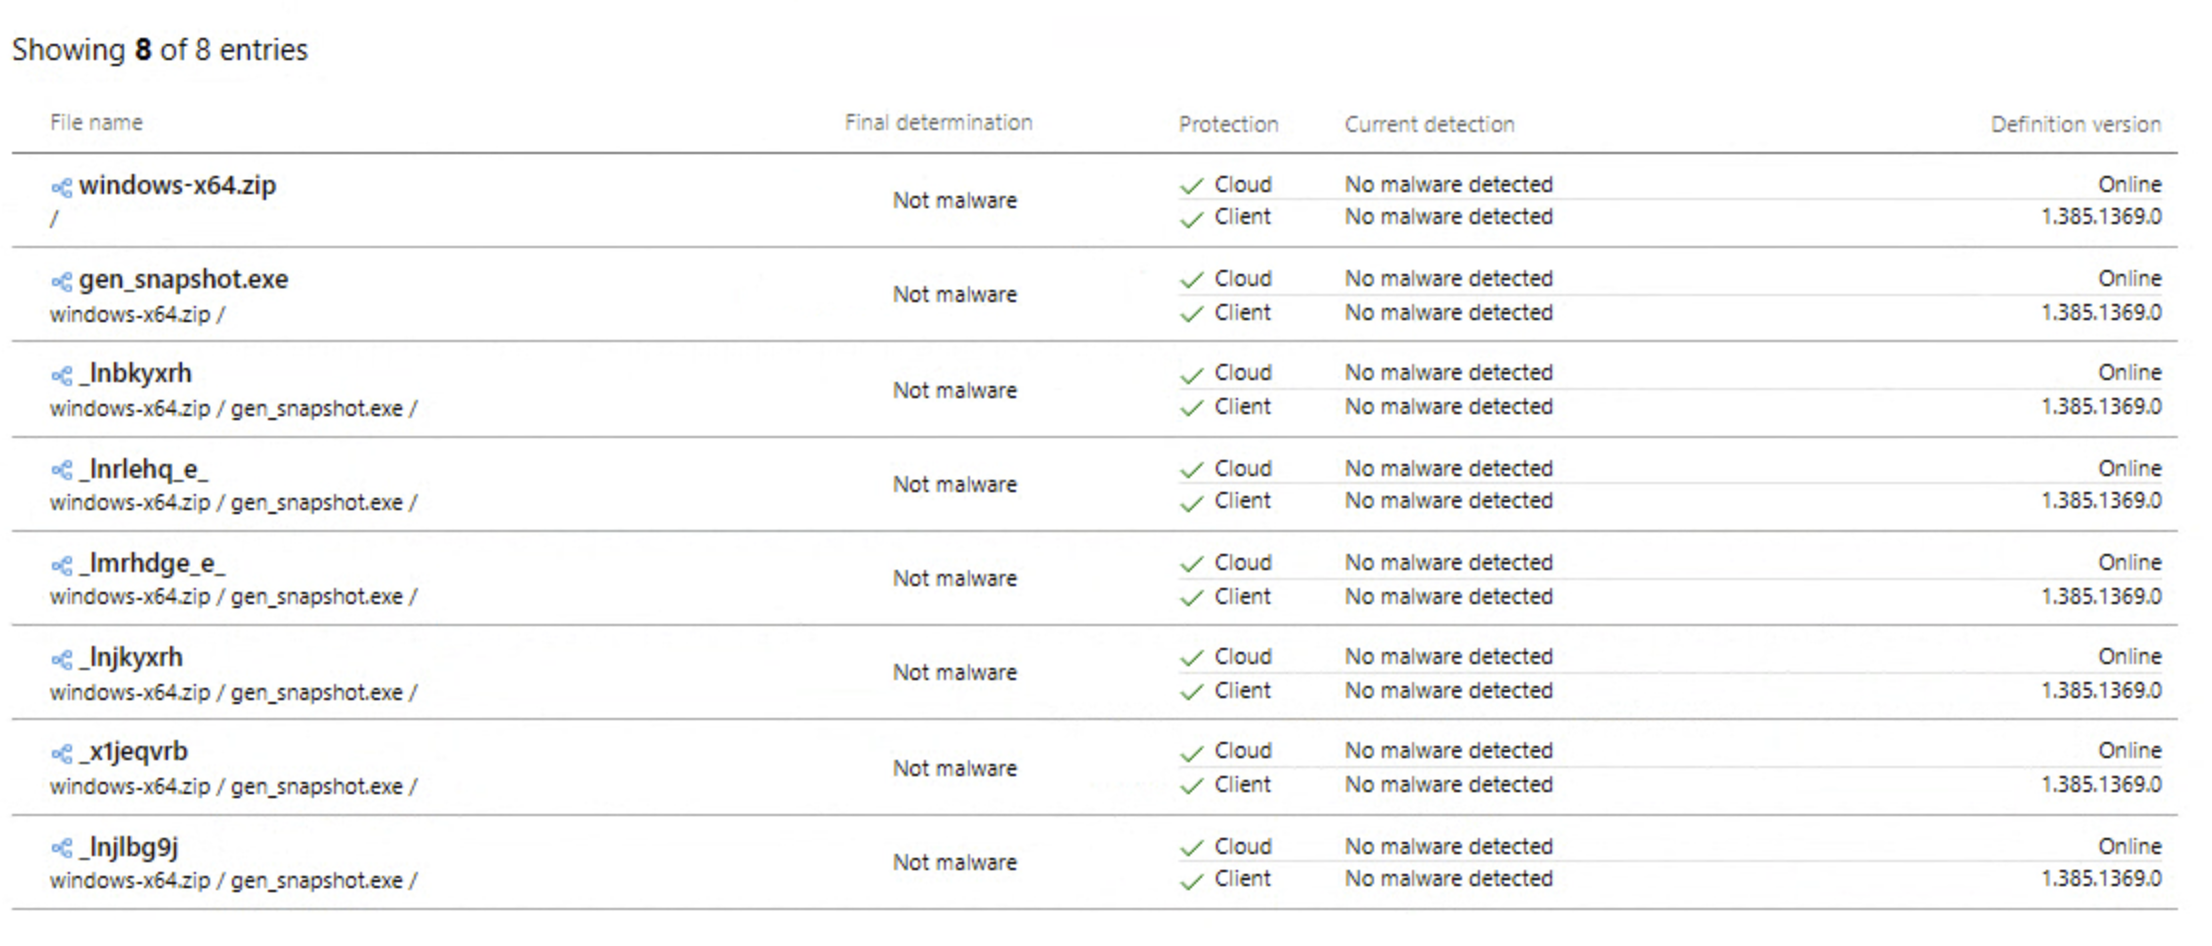The width and height of the screenshot is (2212, 946).
Task: Click the Showing 8 of 8 entries text
Action: (x=159, y=49)
